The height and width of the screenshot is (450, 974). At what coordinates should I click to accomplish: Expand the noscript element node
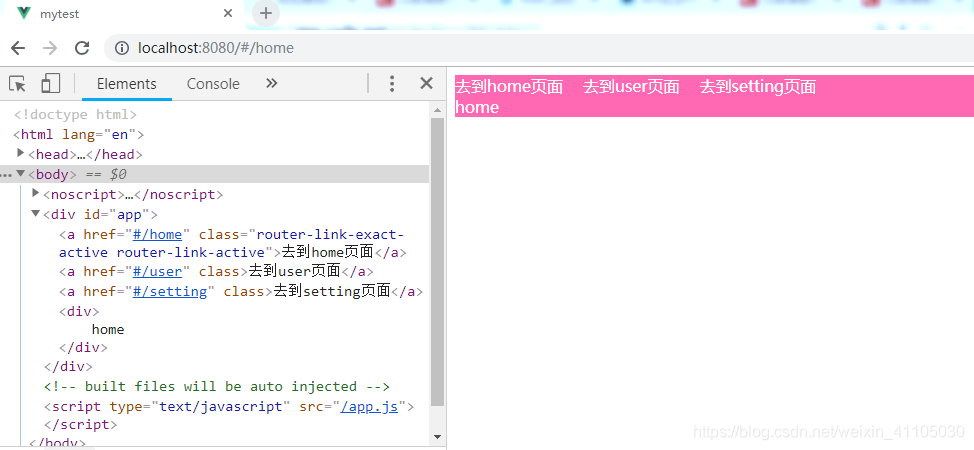(x=35, y=193)
